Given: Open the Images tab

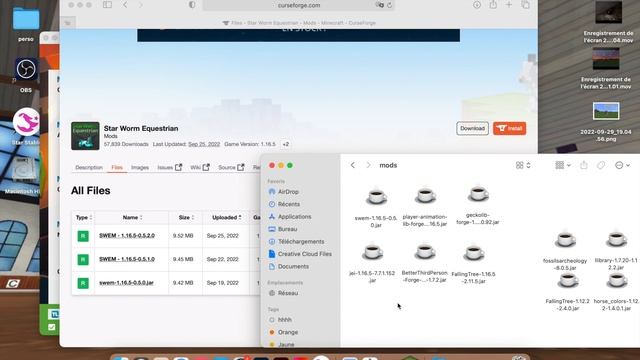Looking at the screenshot, I should [x=140, y=167].
